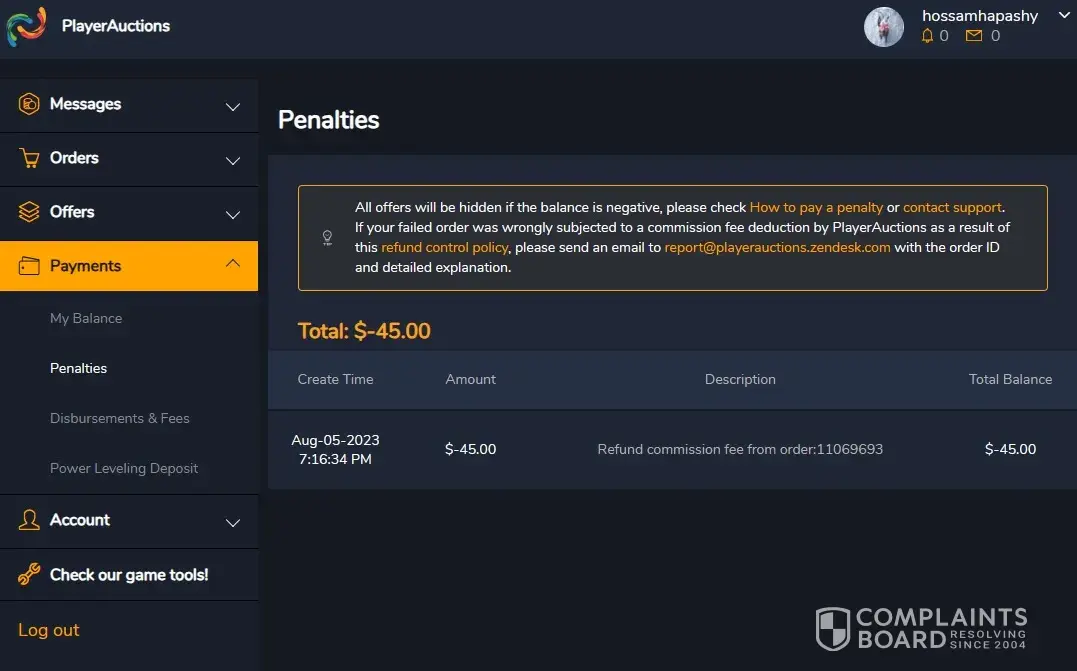The image size is (1077, 671).
Task: Click the user profile avatar
Action: pyautogui.click(x=884, y=27)
